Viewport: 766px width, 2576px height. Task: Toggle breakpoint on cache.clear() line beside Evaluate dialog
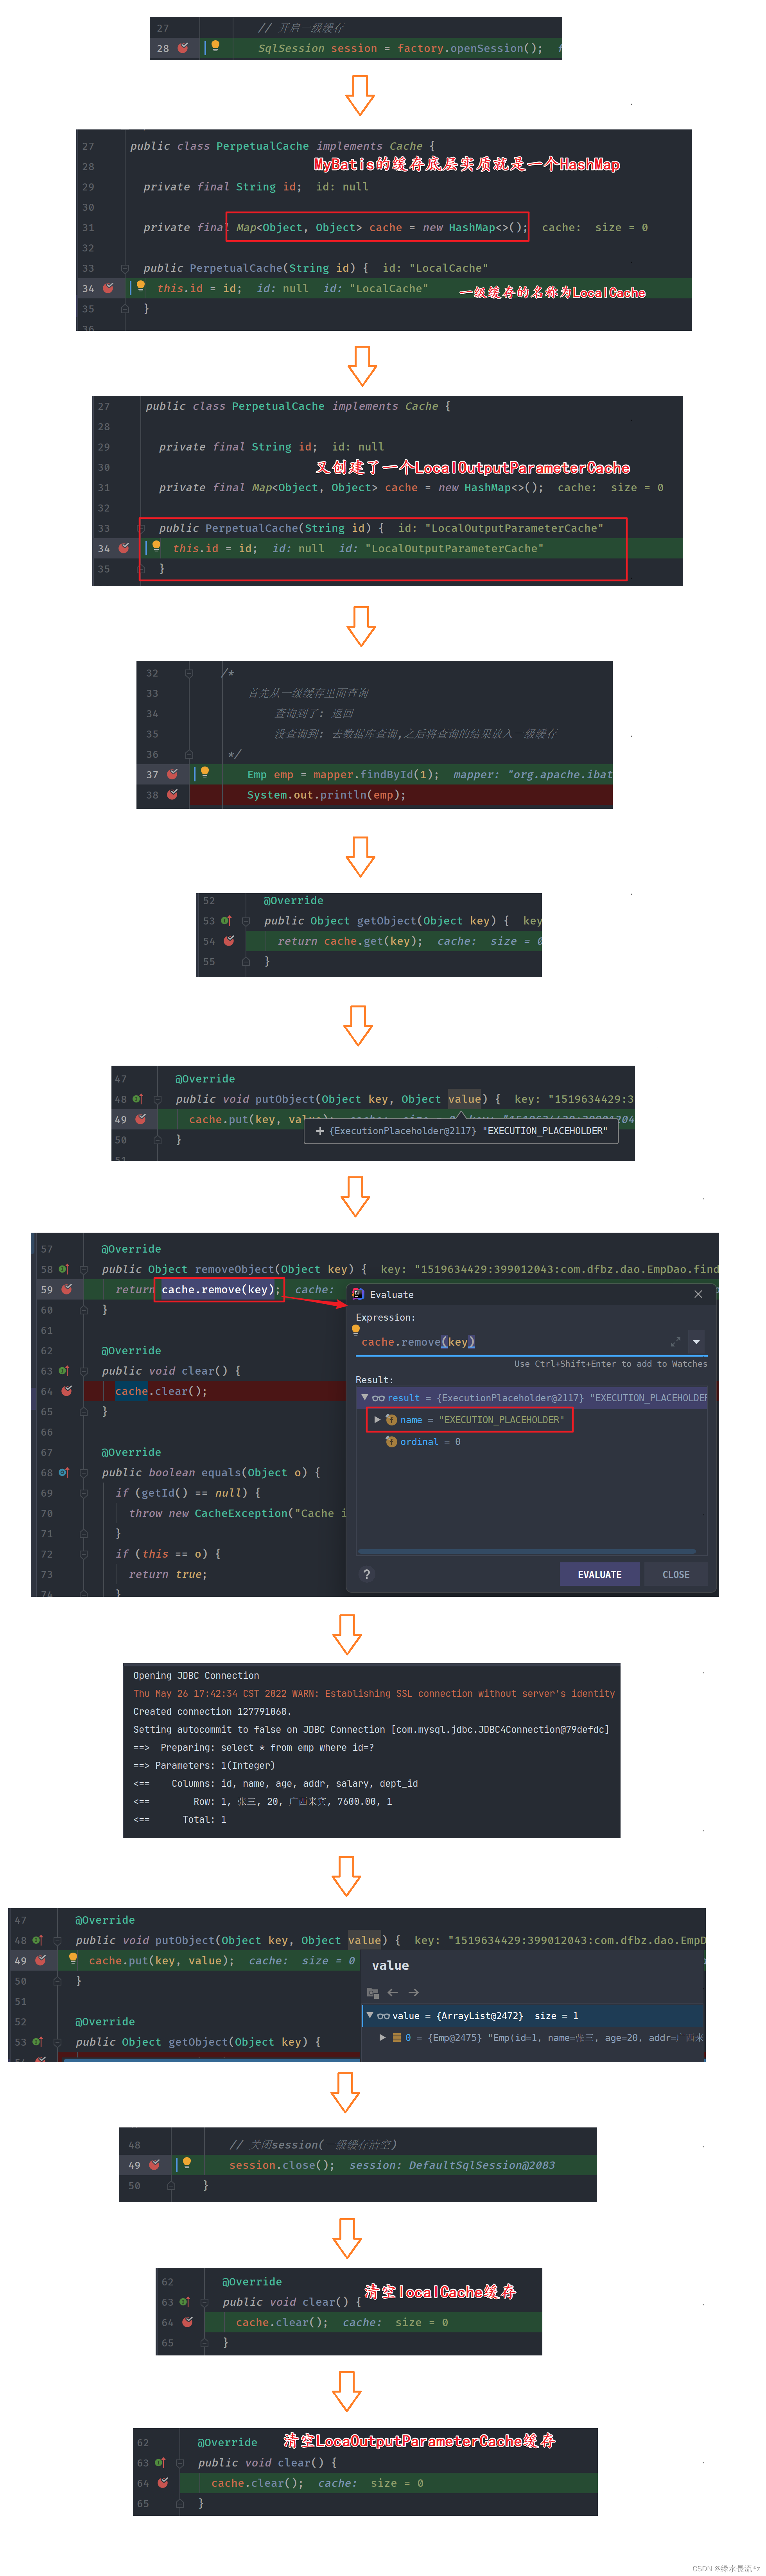coord(67,1391)
